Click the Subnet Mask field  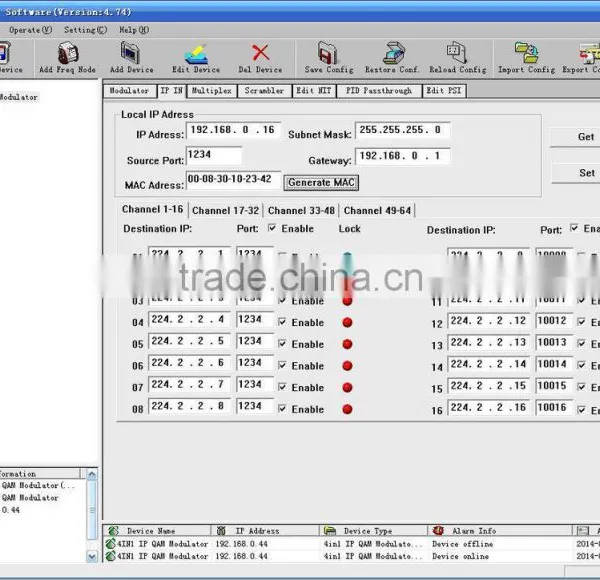point(402,130)
